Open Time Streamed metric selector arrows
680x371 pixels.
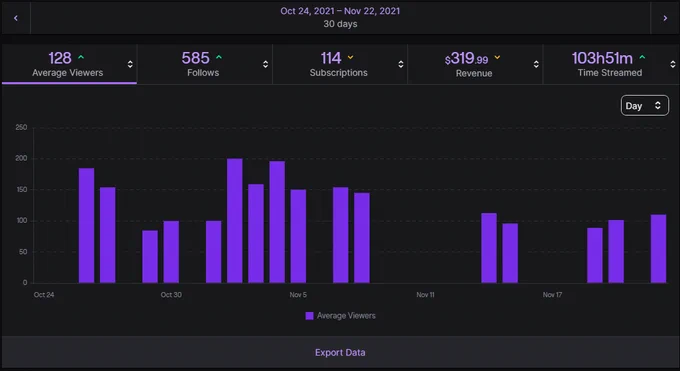pos(673,64)
